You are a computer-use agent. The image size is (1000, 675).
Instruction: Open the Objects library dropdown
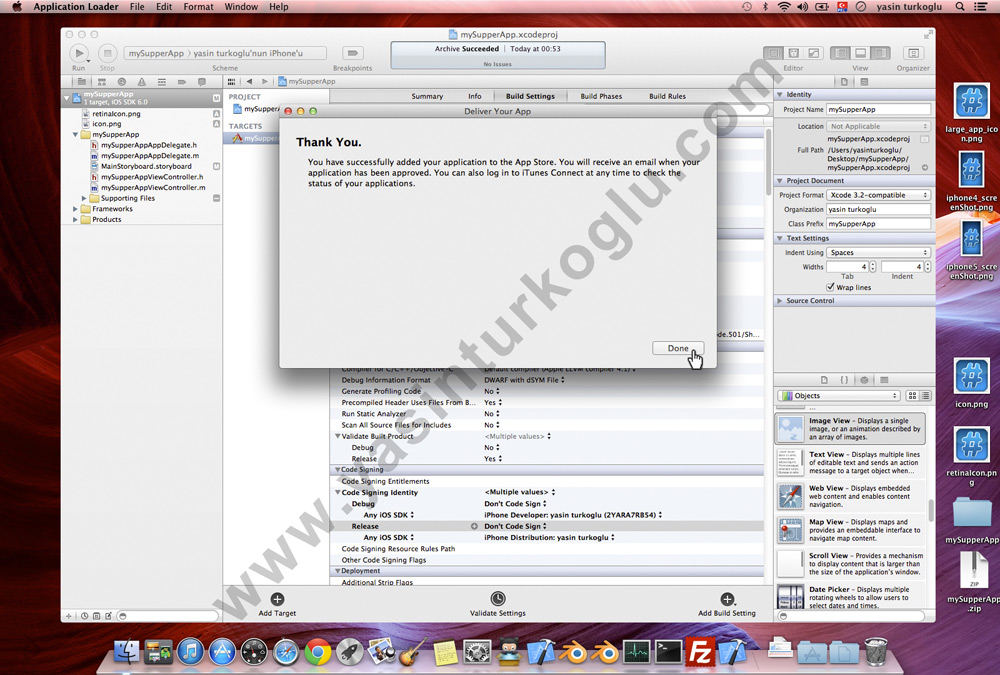(x=839, y=396)
